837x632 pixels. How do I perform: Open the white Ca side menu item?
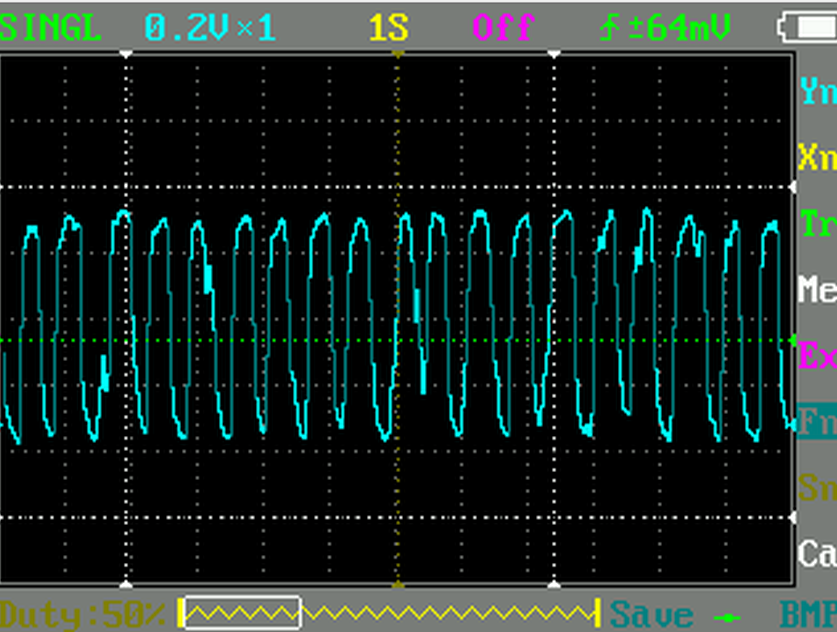[x=818, y=553]
